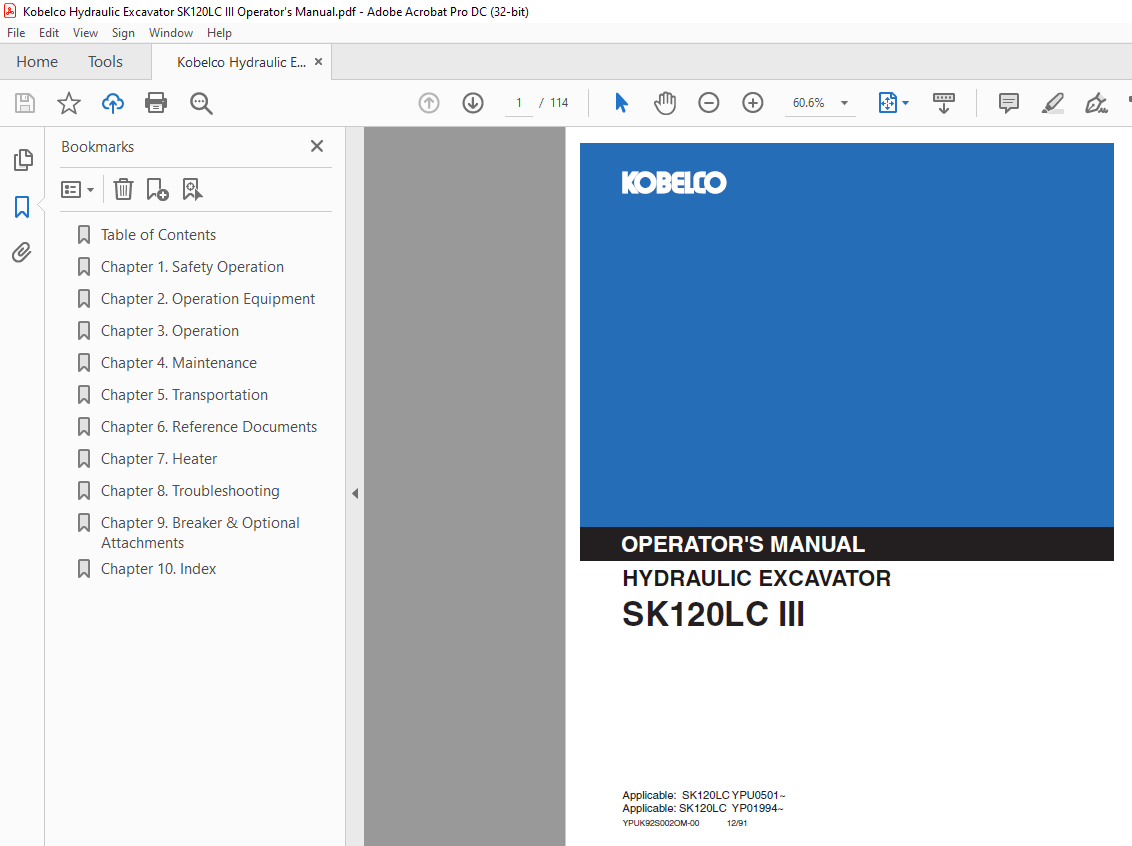This screenshot has height=846, width=1132.
Task: Jump to Table of Contents bookmark
Action: [x=158, y=235]
